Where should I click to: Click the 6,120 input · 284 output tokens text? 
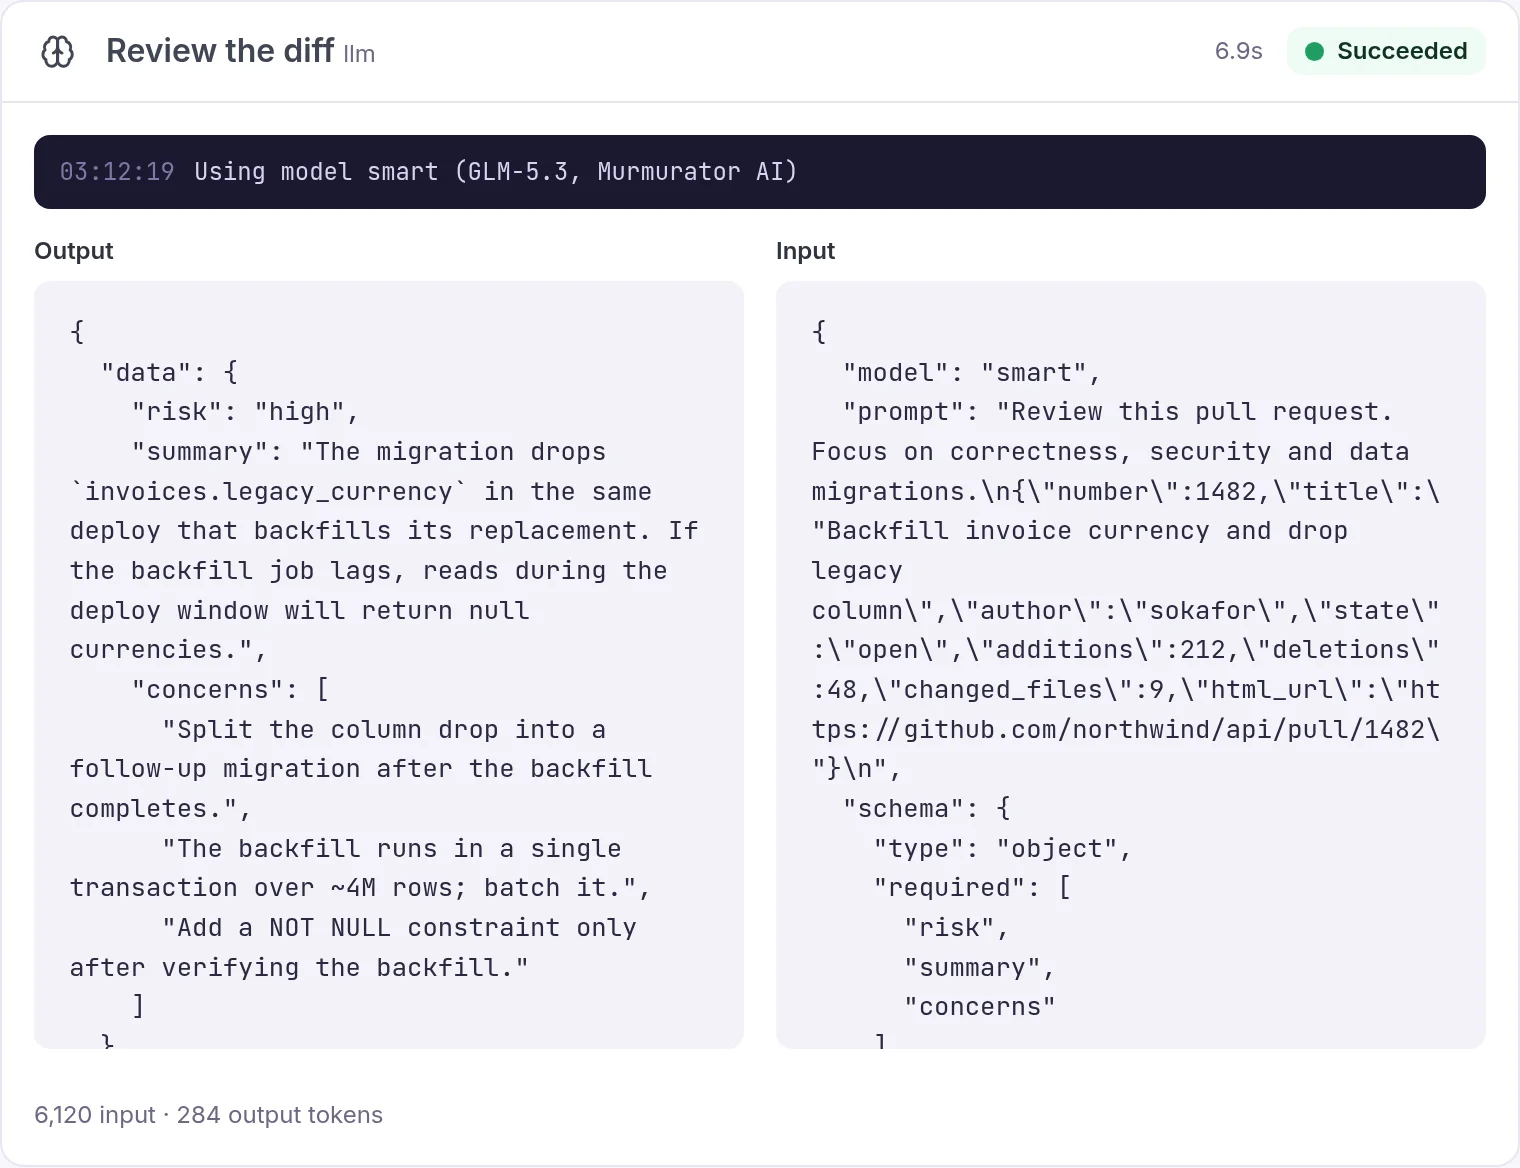(x=208, y=1115)
